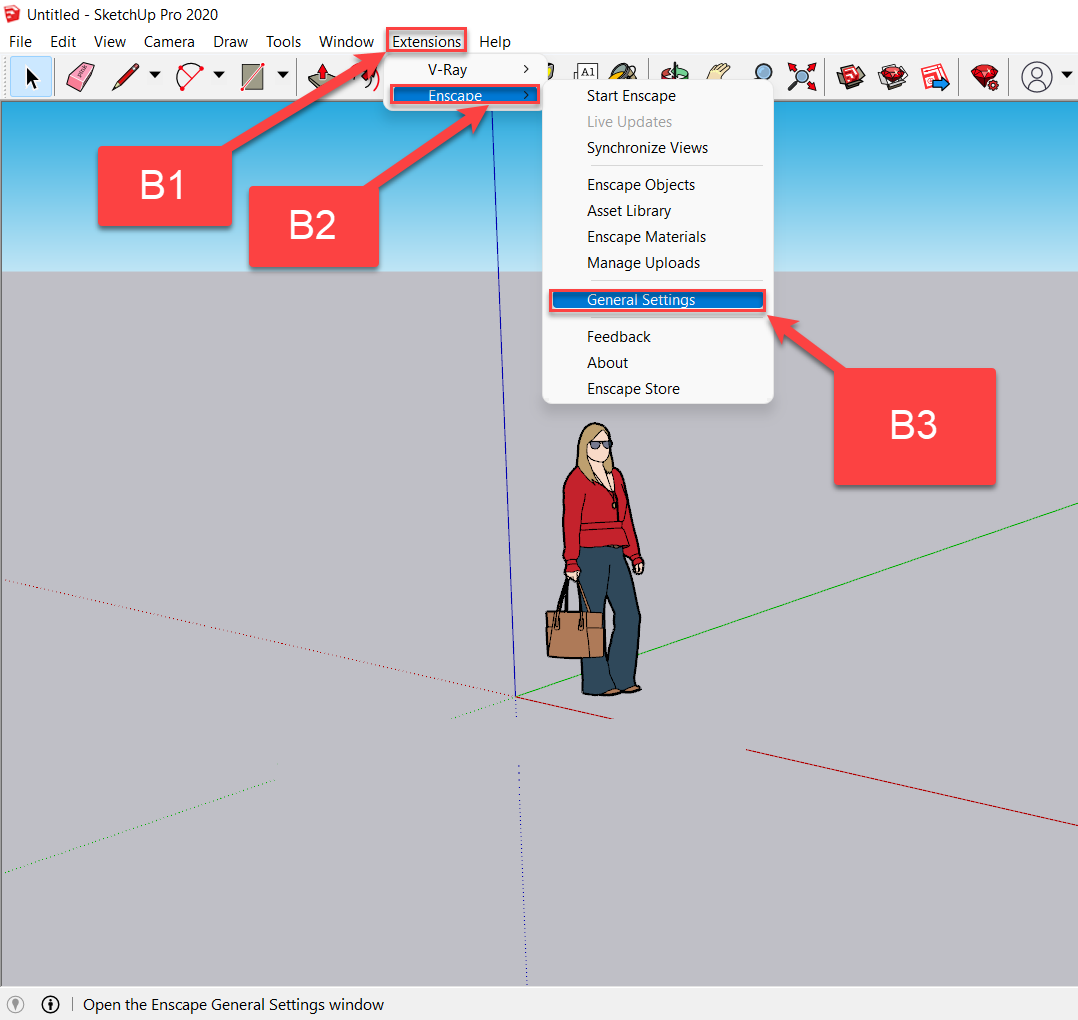The height and width of the screenshot is (1020, 1078).
Task: Select the Arc drawing tool
Action: pos(190,76)
